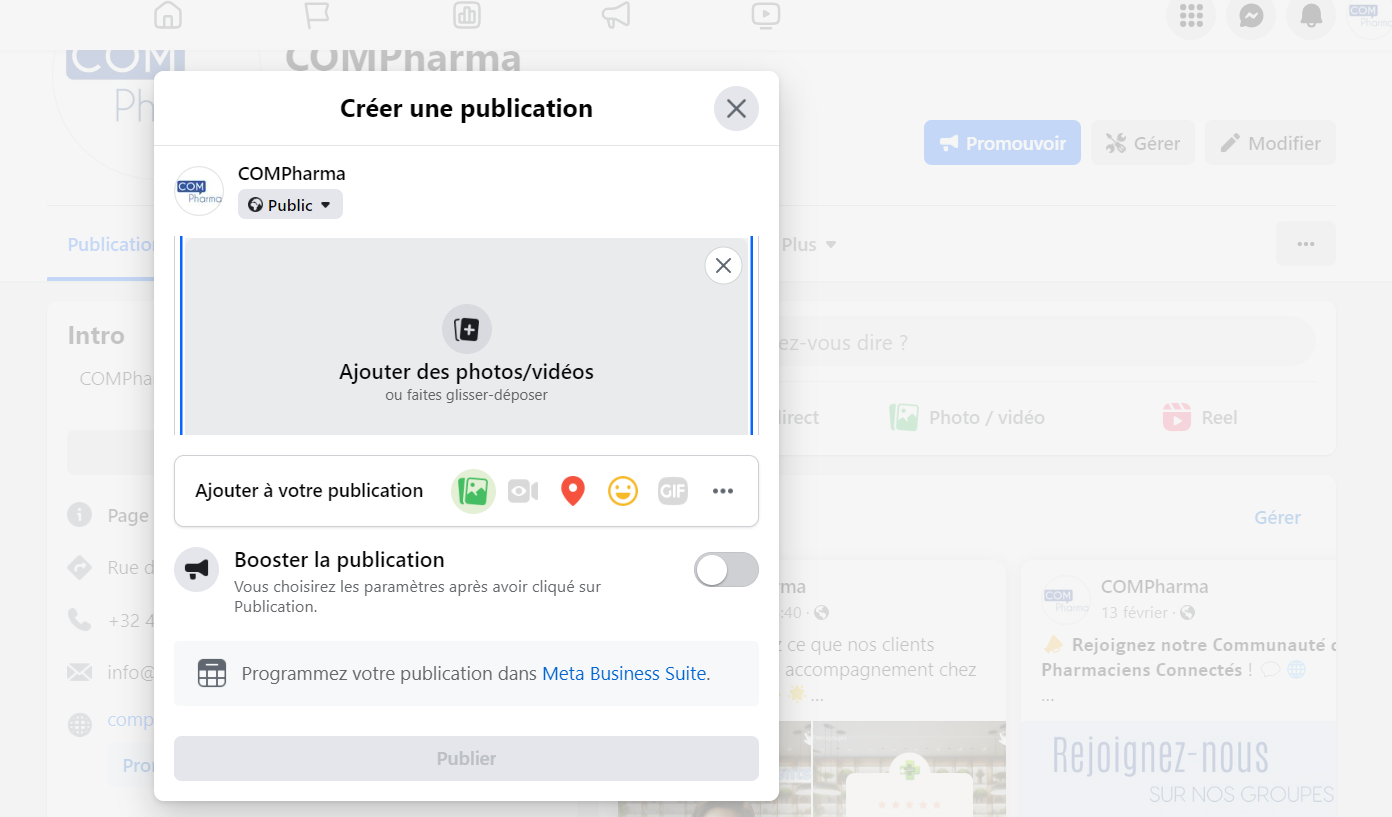Open COMPharma name on 13 février post
Viewport: 1392px width, 817px height.
pos(1154,587)
